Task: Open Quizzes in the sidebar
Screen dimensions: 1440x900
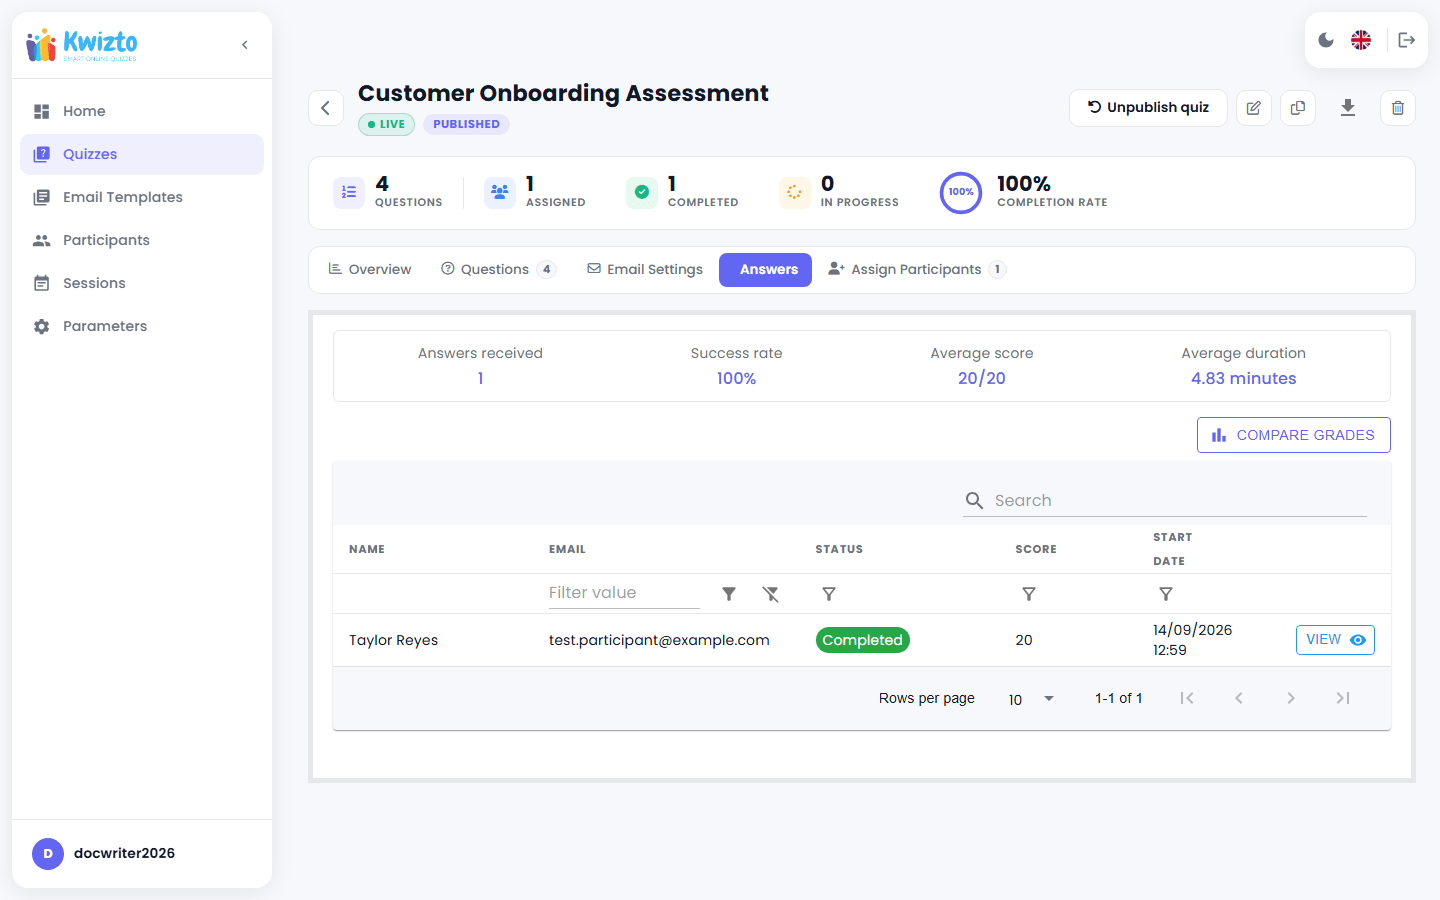Action: [x=142, y=154]
